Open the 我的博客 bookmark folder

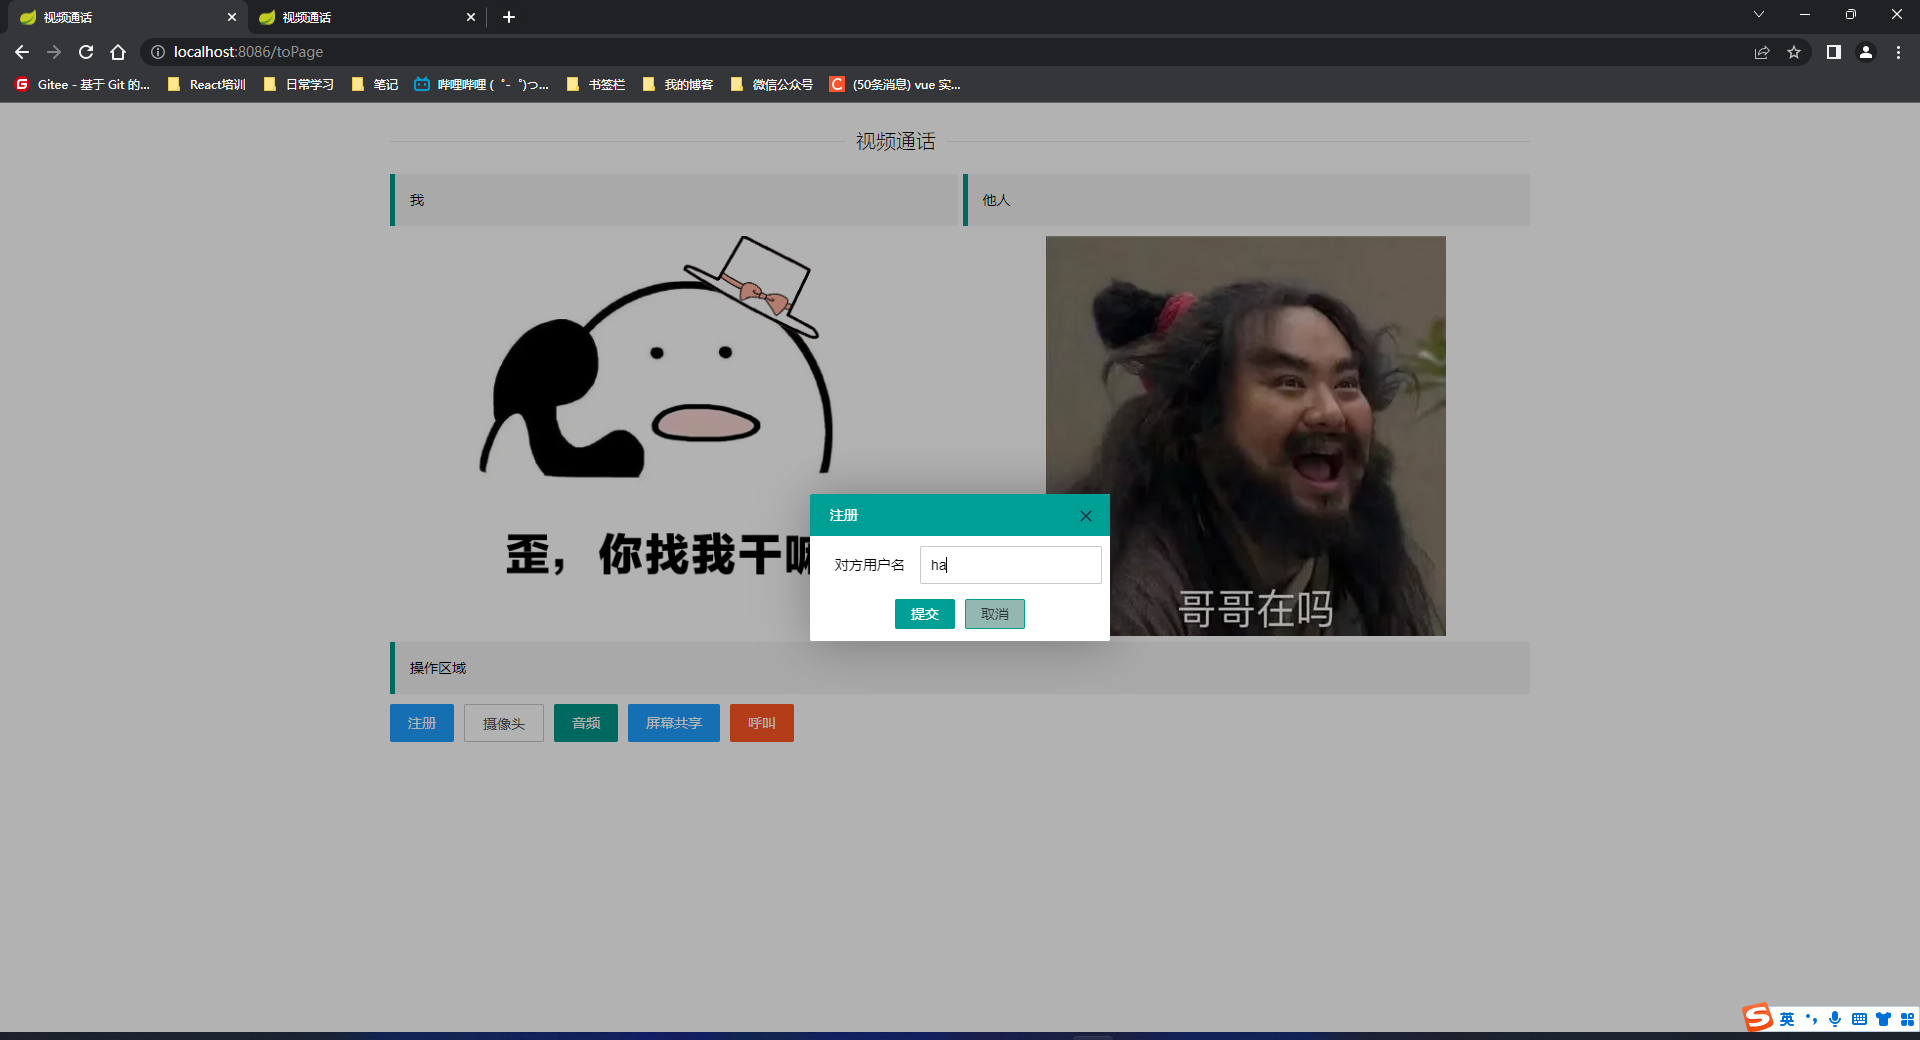tap(678, 85)
